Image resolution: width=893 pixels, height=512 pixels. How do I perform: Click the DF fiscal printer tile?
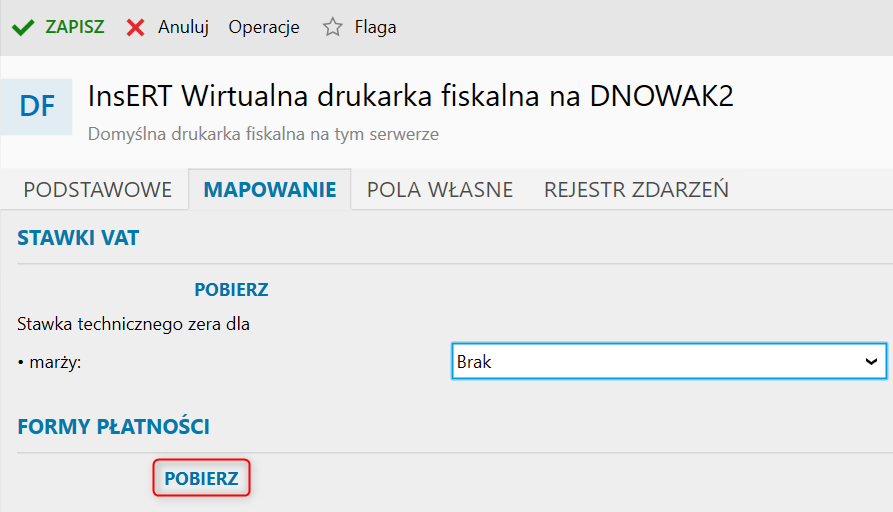pos(37,106)
